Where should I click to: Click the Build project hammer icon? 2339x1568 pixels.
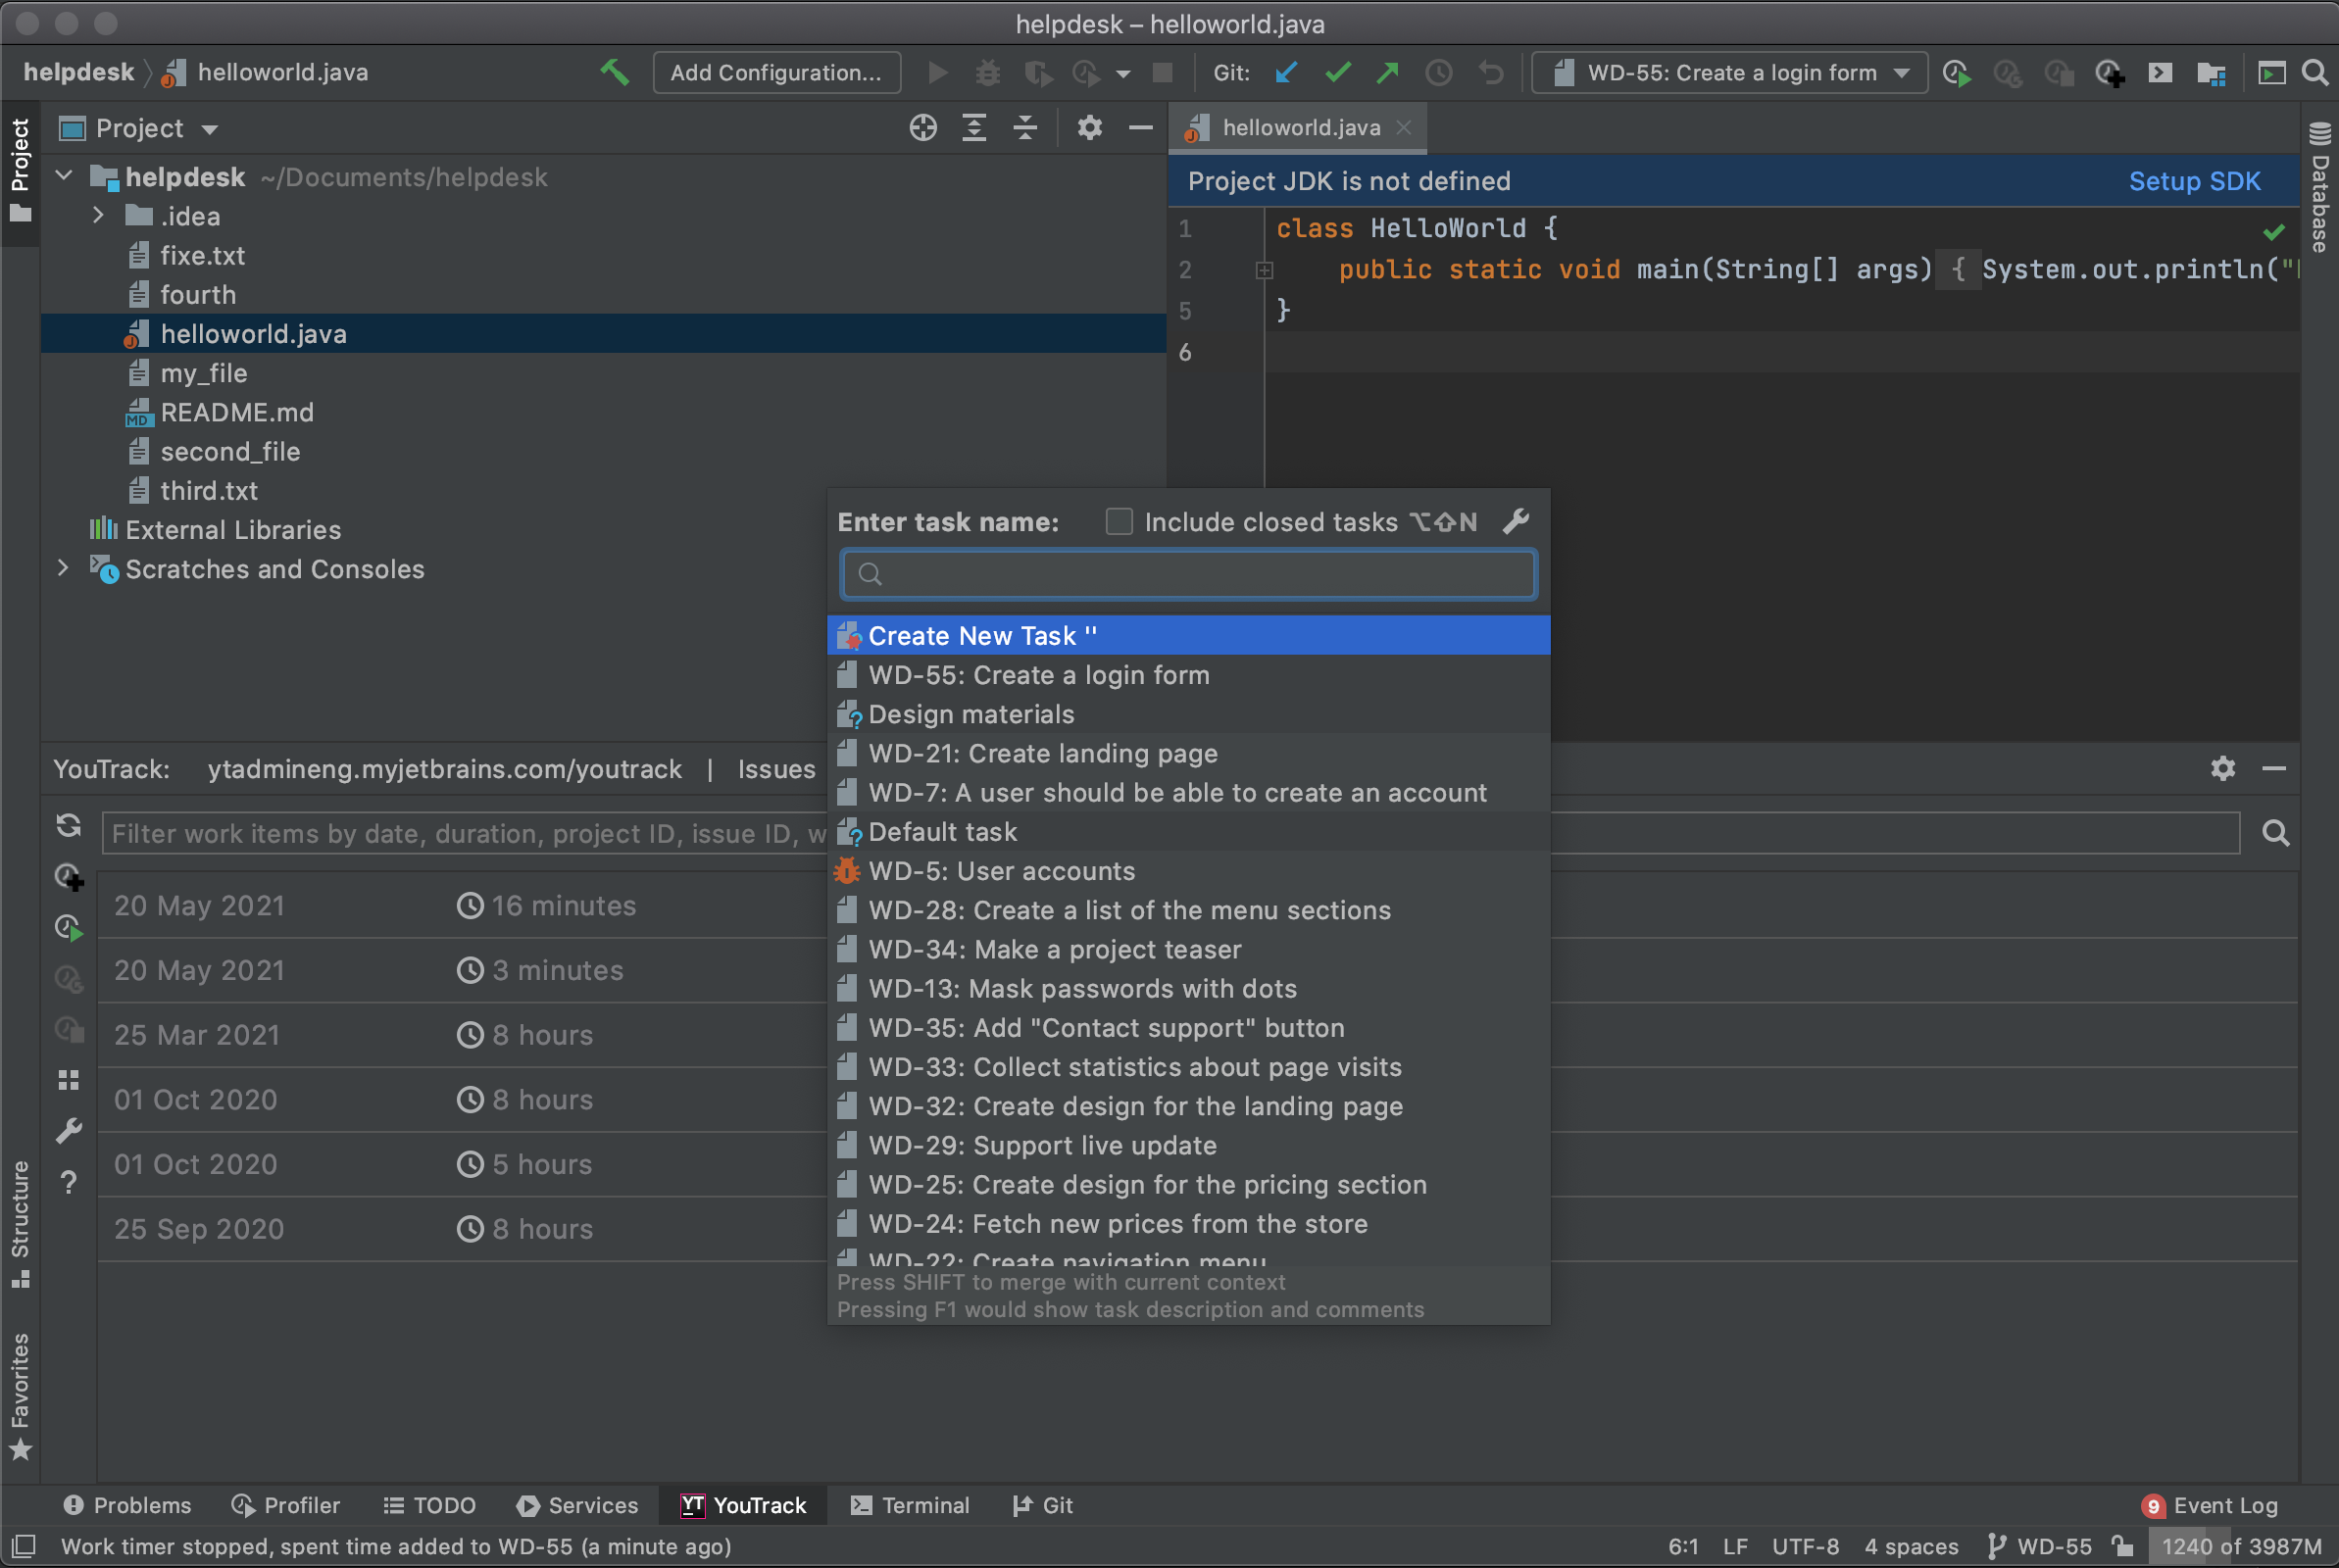pyautogui.click(x=614, y=72)
